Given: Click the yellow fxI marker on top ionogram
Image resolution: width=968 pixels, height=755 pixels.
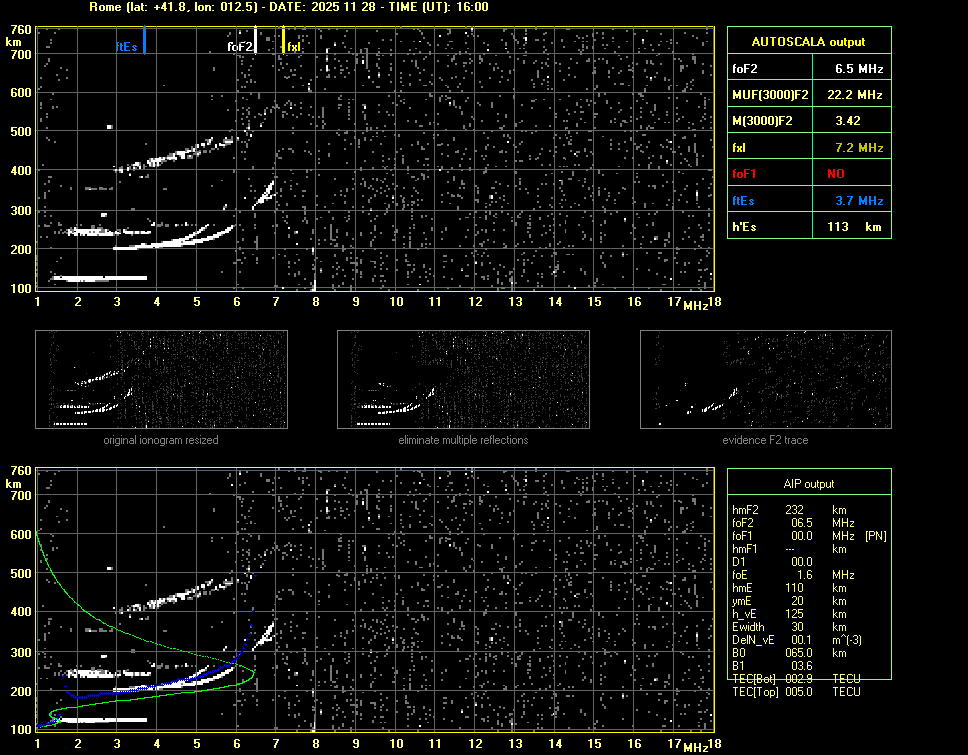Looking at the screenshot, I should point(283,41).
